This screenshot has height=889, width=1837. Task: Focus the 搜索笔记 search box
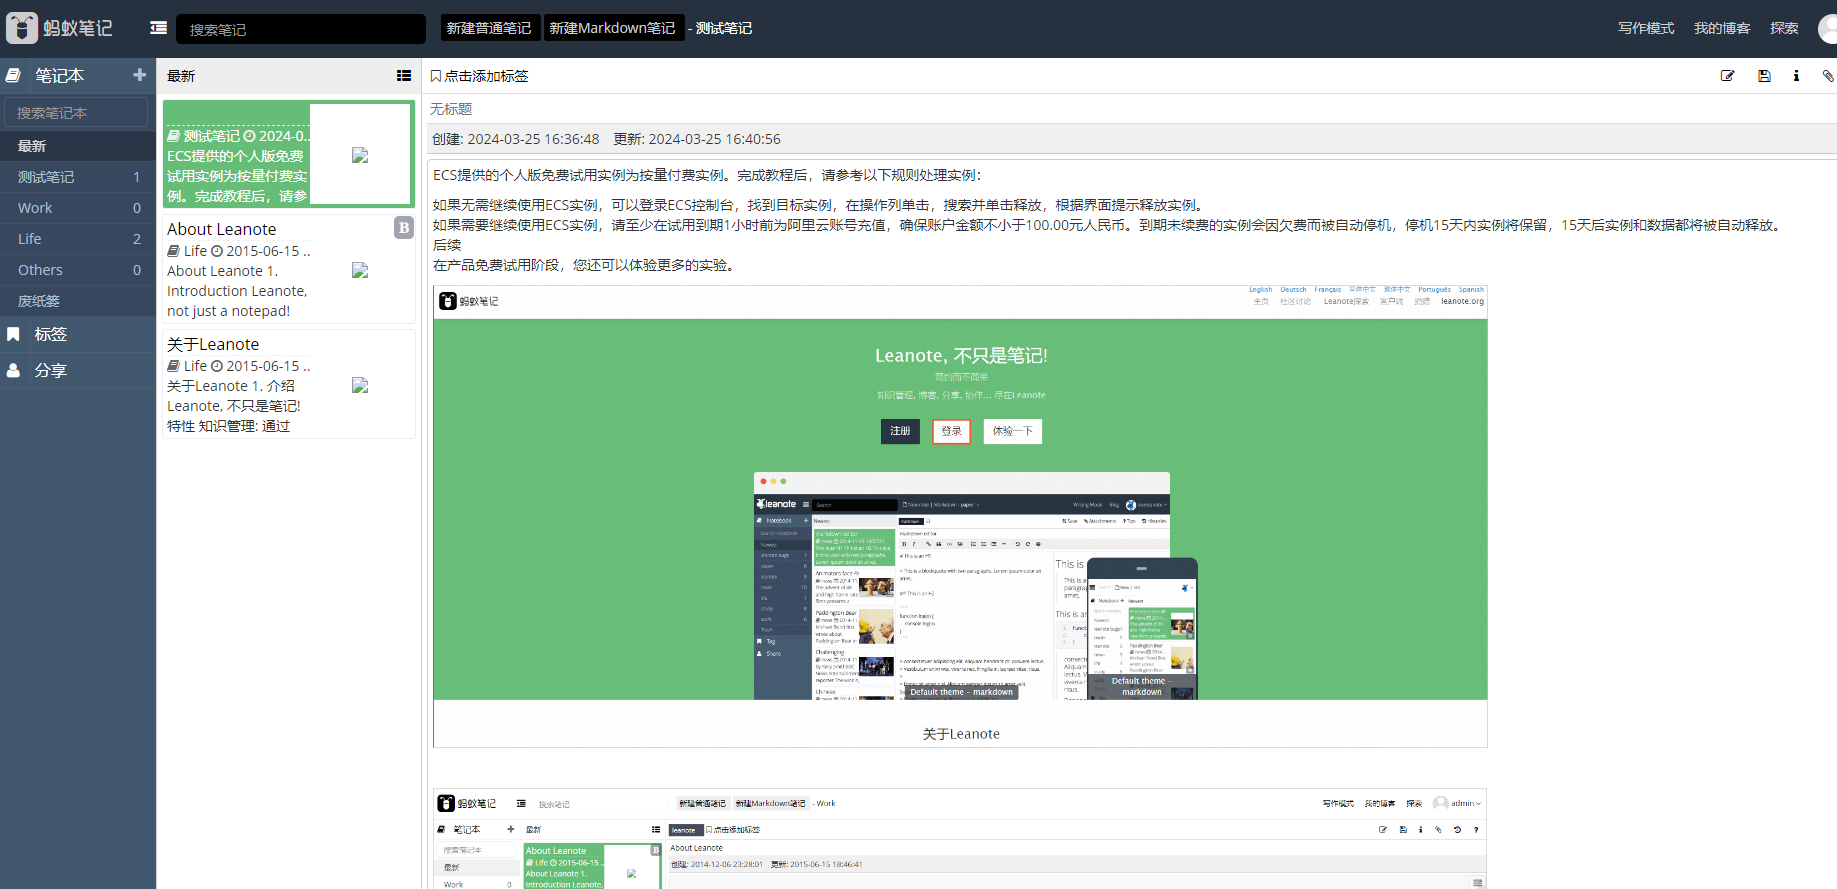(x=301, y=29)
